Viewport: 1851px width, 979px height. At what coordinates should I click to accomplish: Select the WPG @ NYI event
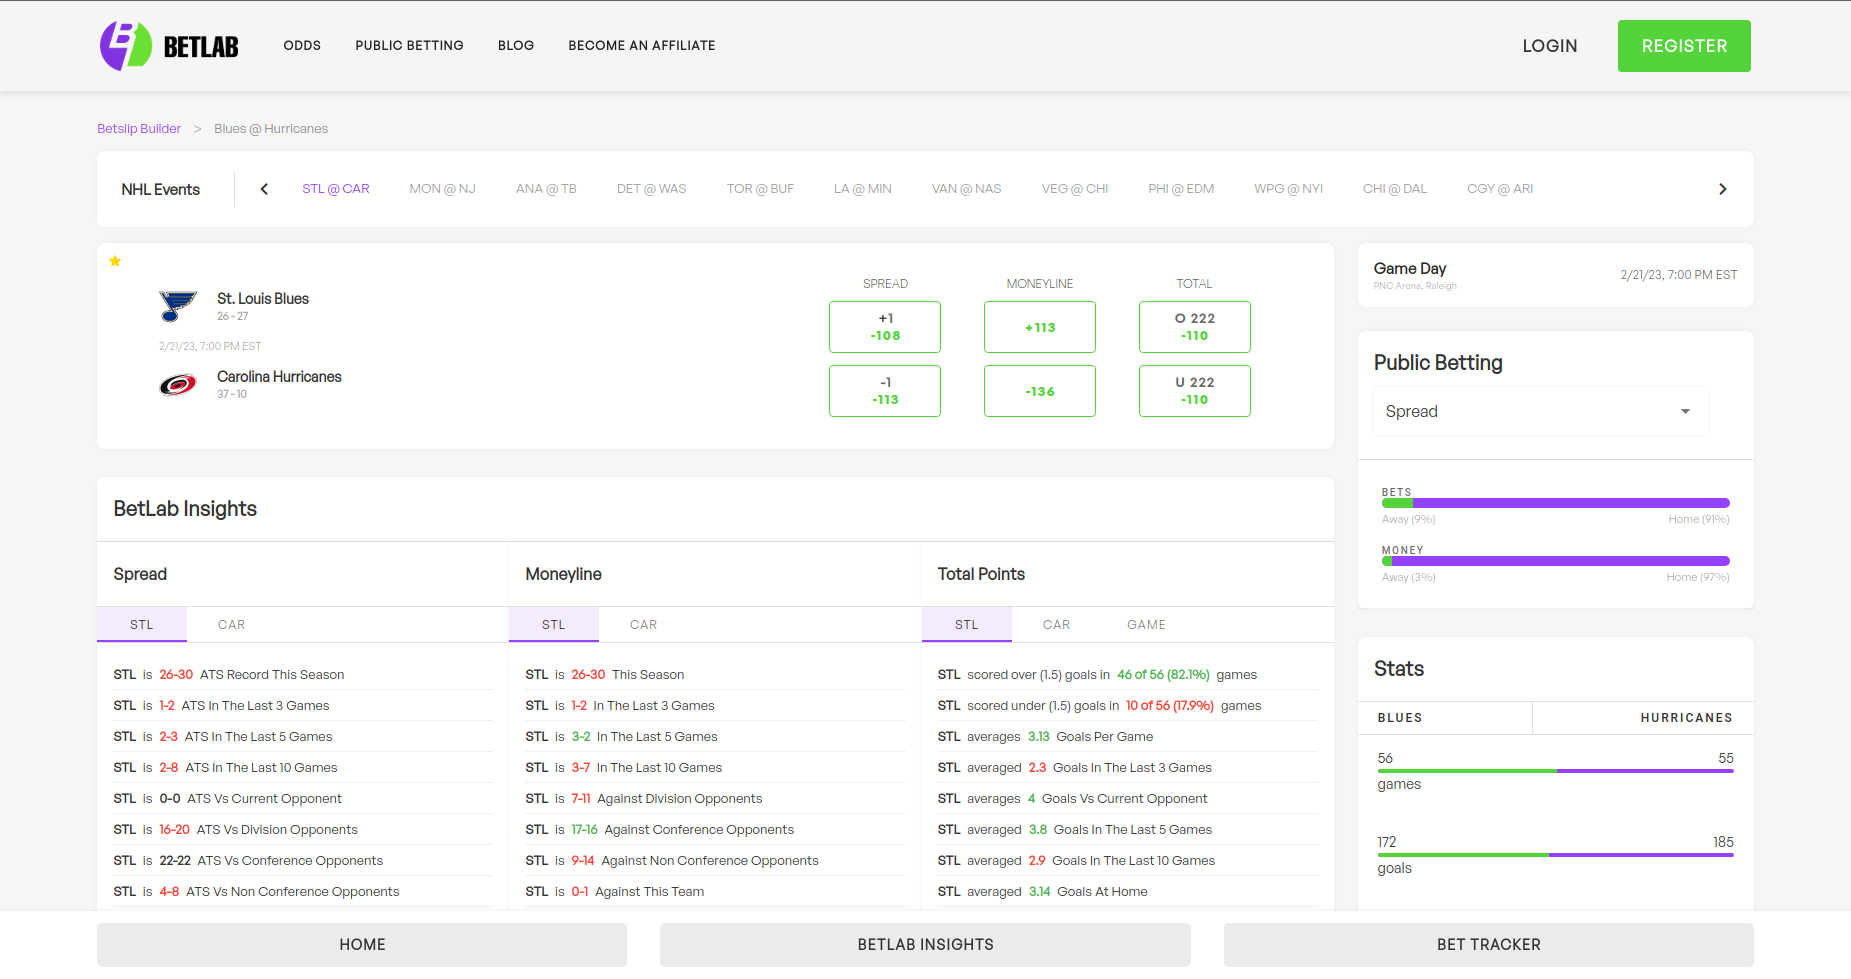tap(1288, 189)
